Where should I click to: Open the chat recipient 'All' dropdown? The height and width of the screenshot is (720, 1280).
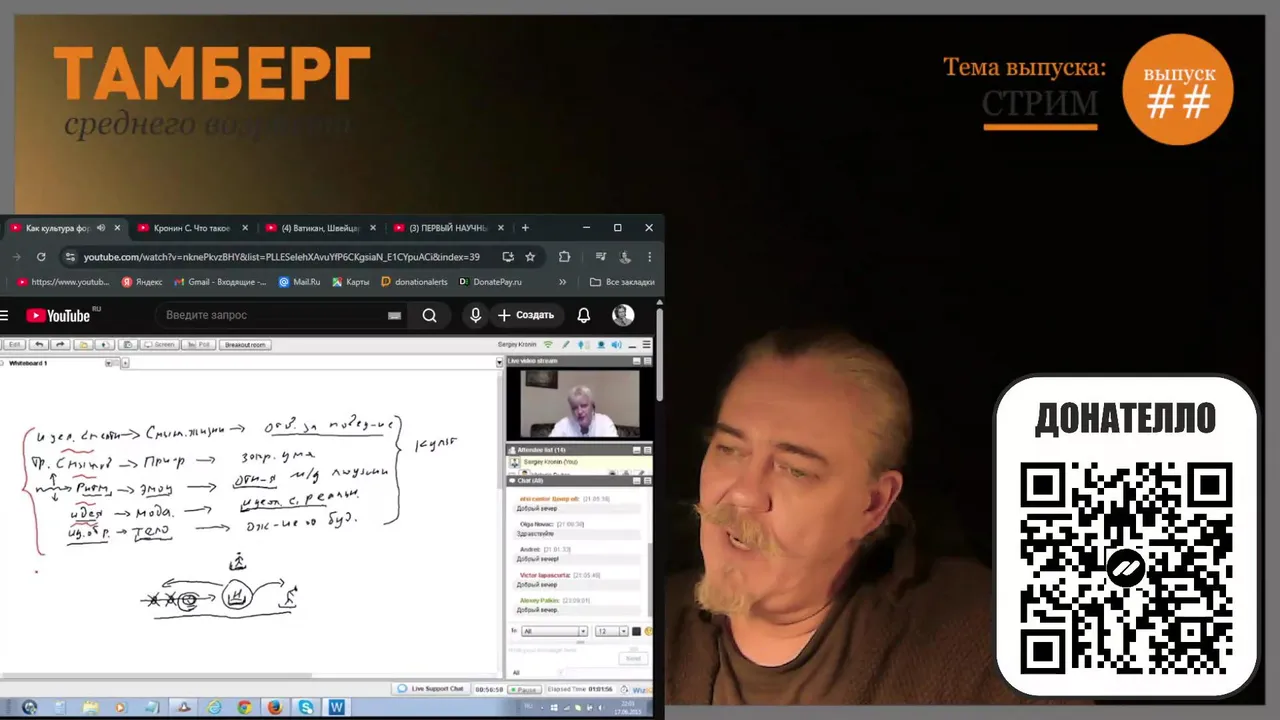(555, 631)
